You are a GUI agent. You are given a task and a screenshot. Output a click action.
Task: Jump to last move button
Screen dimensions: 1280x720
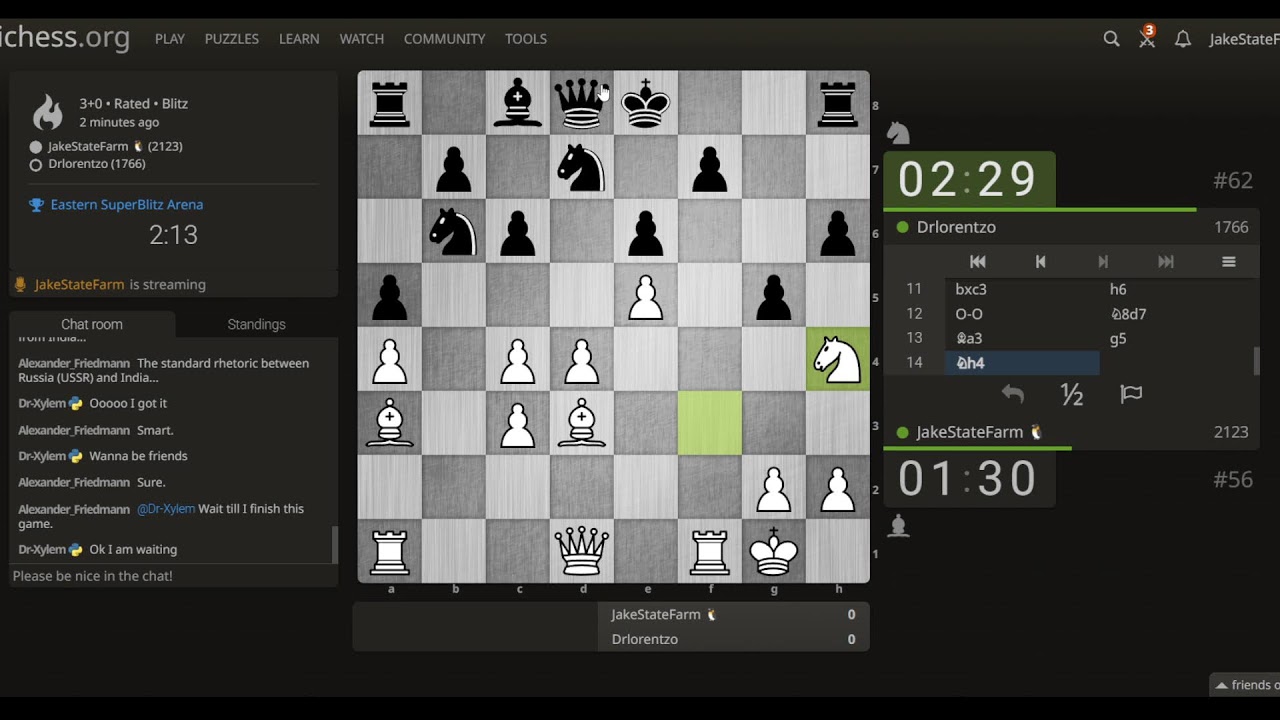click(1166, 261)
